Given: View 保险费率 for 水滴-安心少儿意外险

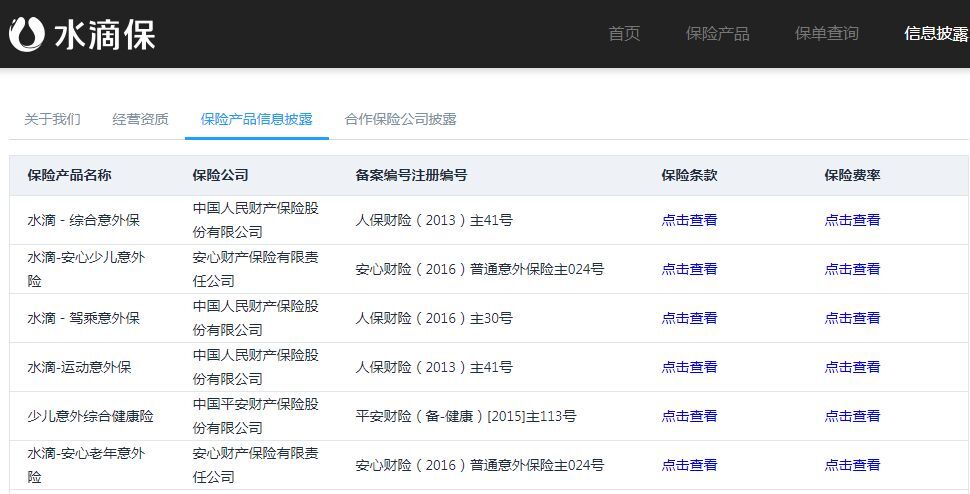Looking at the screenshot, I should point(852,269).
